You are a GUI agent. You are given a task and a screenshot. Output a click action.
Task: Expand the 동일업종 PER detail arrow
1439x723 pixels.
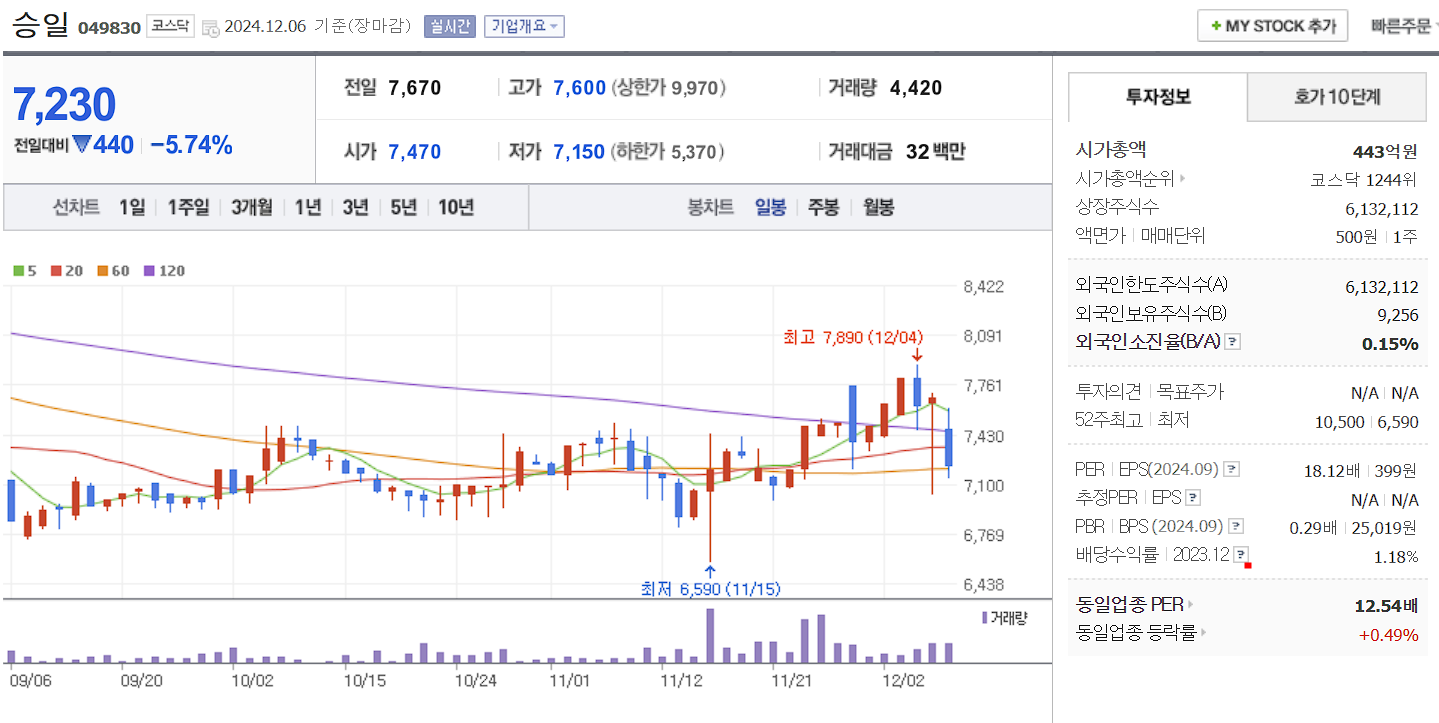tap(1189, 604)
